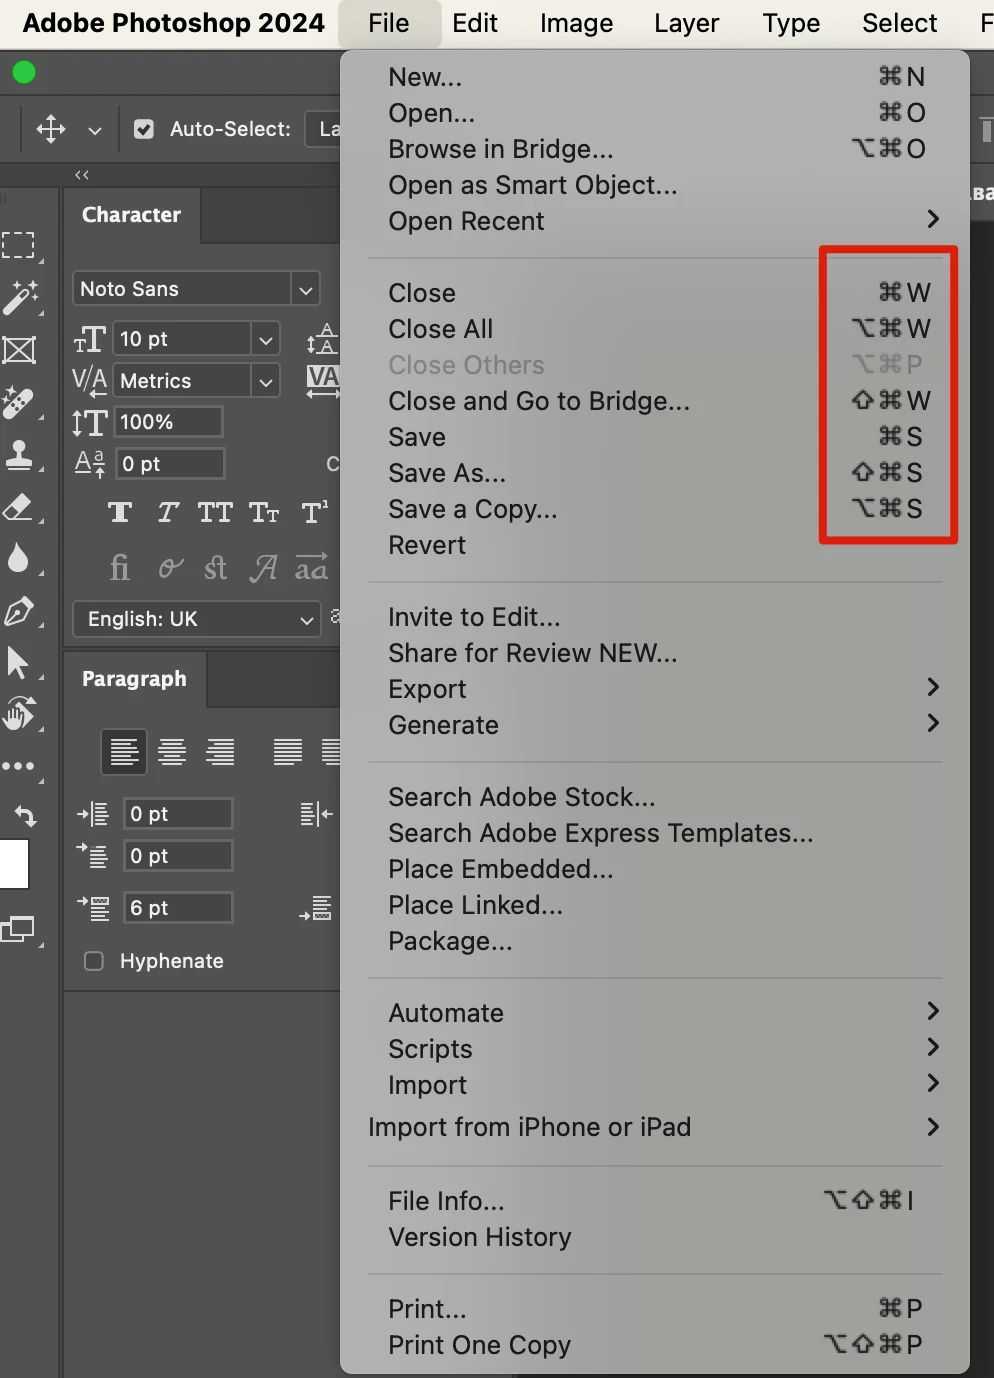
Task: Click the space before 6 pt field
Action: 178,908
